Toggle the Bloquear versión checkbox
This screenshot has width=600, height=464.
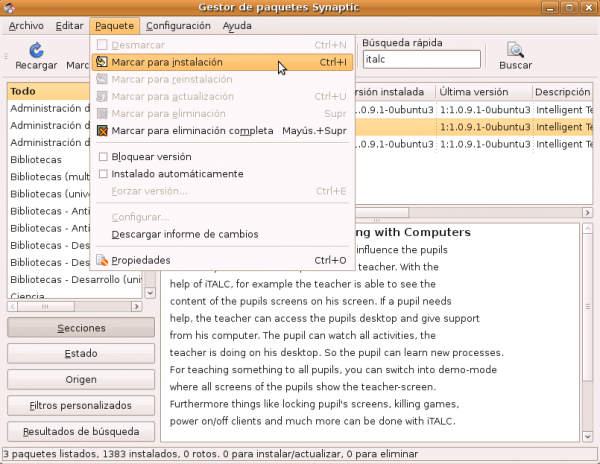point(102,157)
